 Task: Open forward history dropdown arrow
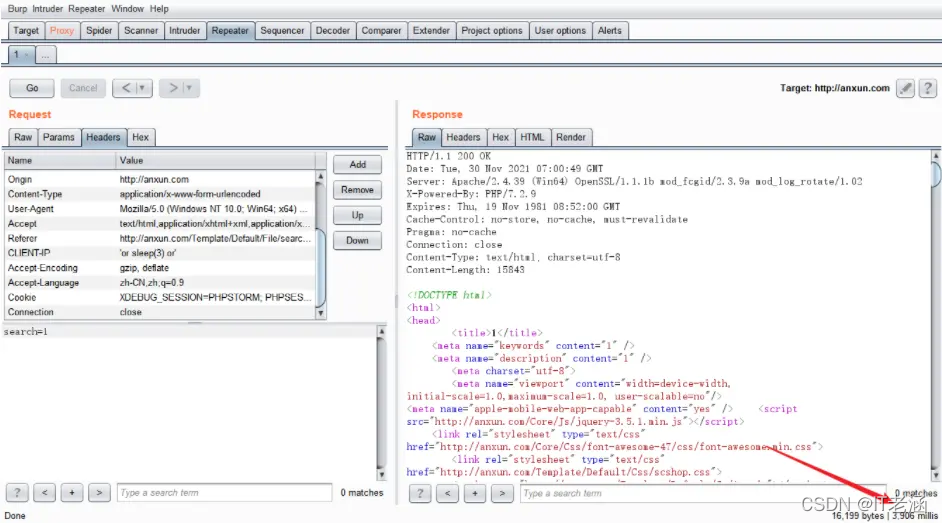[190, 88]
